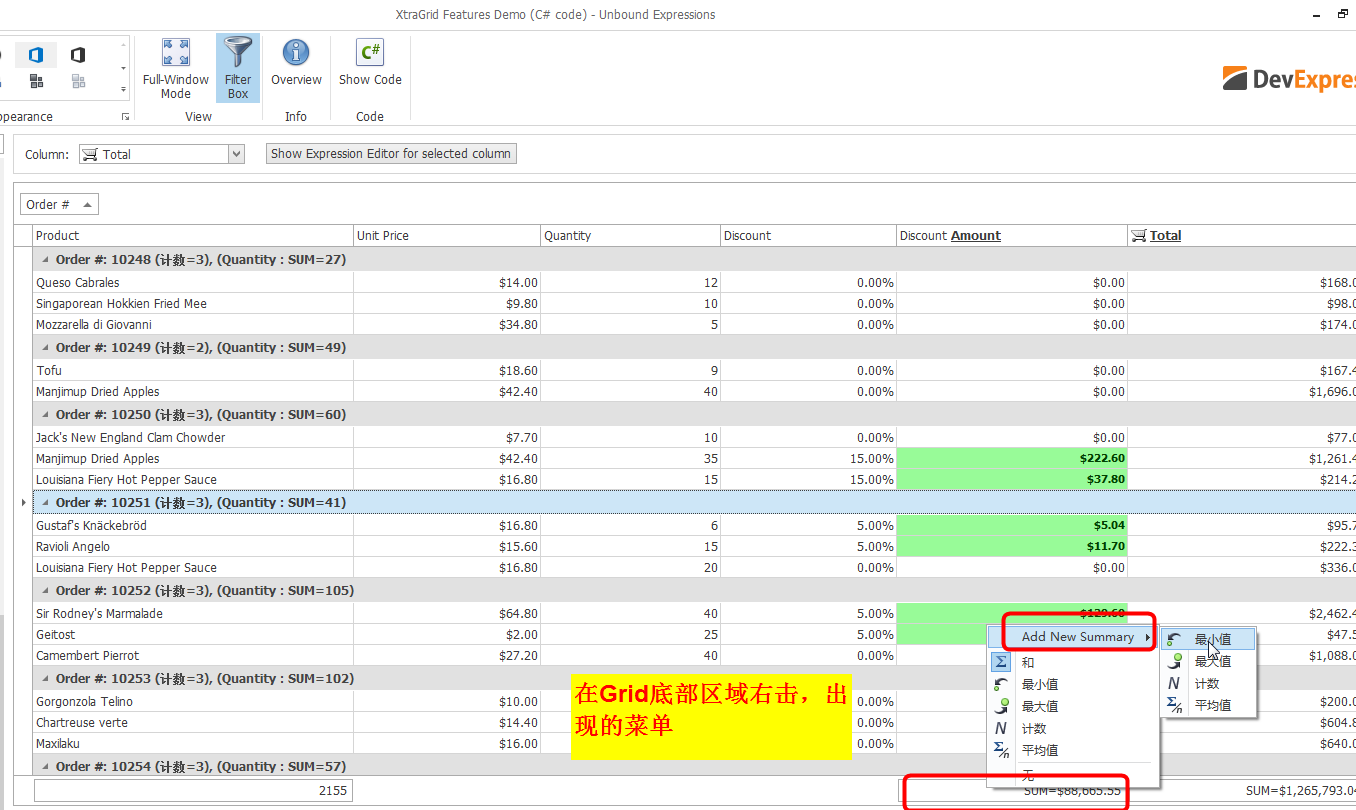The image size is (1356, 810).
Task: Expand the skin gallery dropdown arrow
Action: (124, 90)
